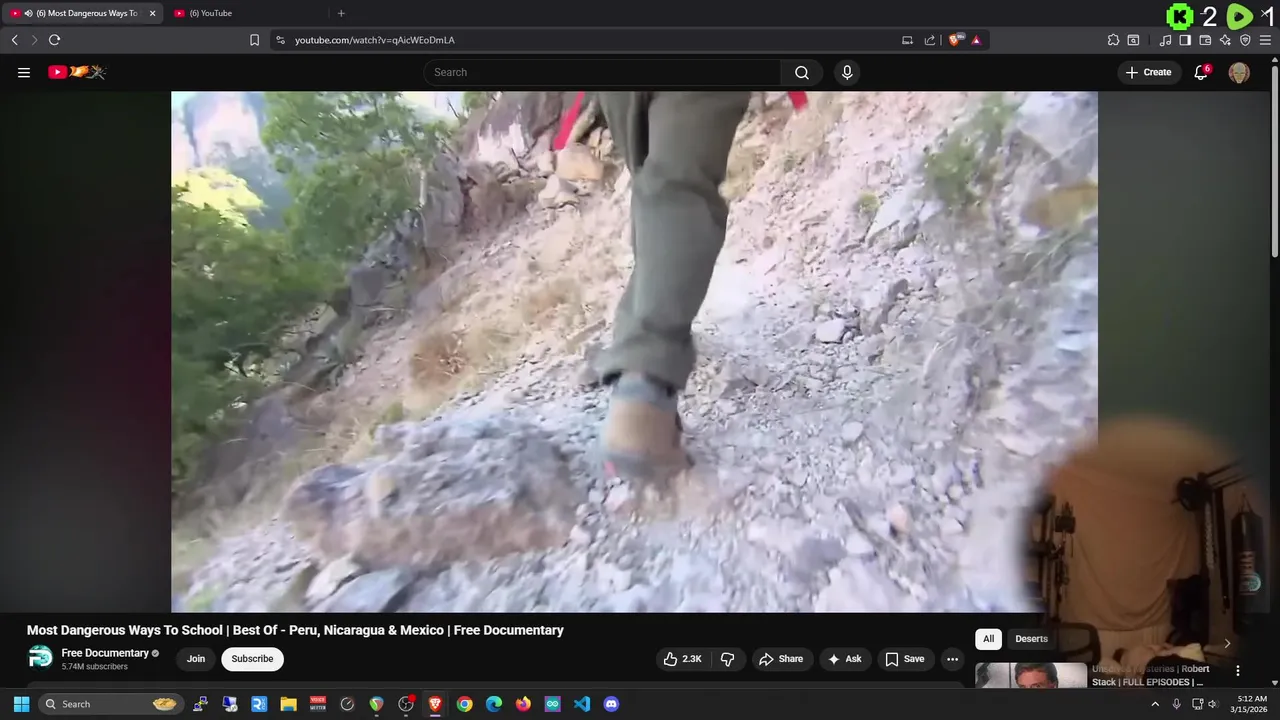Open the Free Documentary channel name link
Image resolution: width=1280 pixels, height=720 pixels.
(x=105, y=653)
